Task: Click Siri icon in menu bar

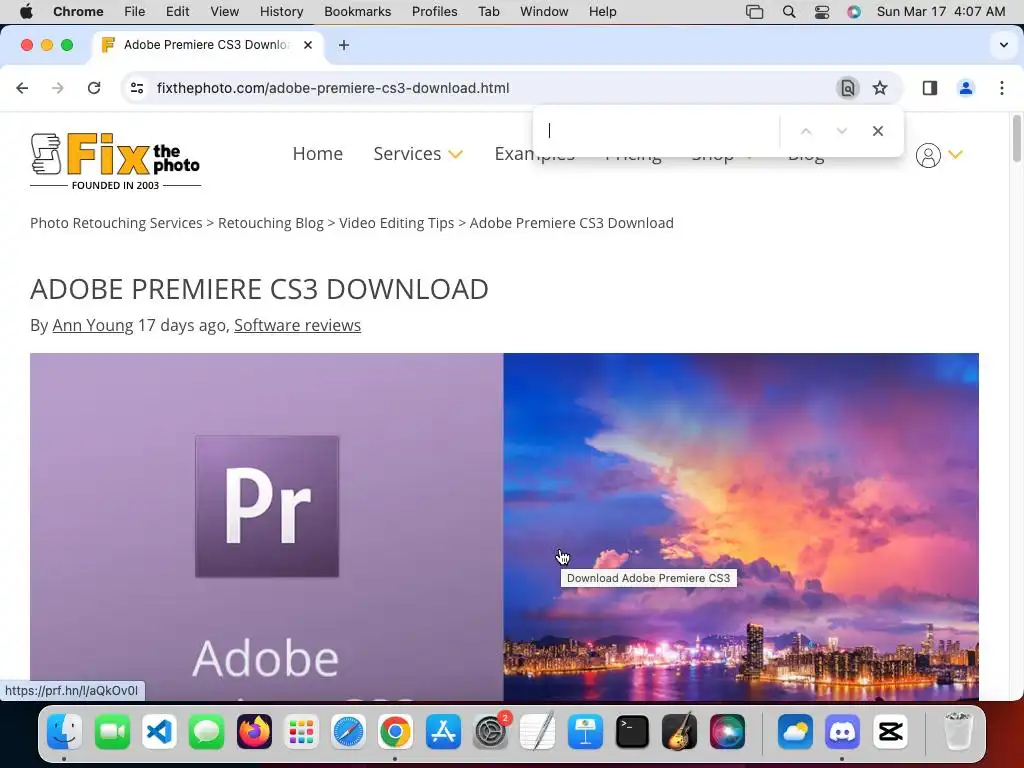Action: 854,12
